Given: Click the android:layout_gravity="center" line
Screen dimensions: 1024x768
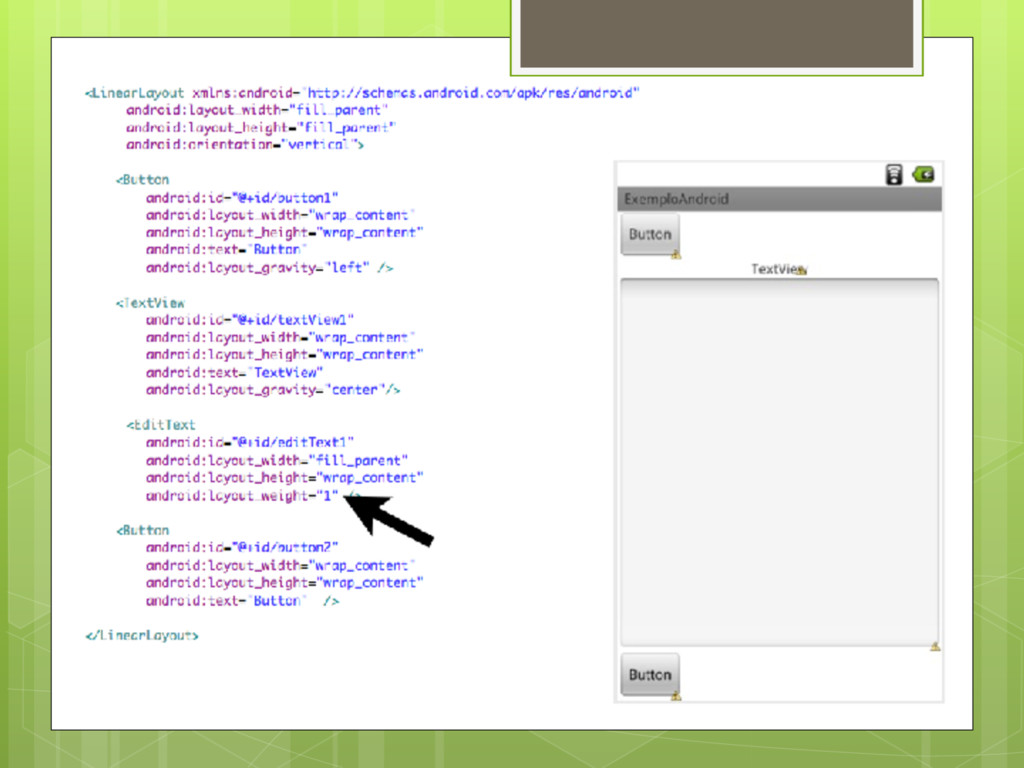Looking at the screenshot, I should click(x=273, y=390).
